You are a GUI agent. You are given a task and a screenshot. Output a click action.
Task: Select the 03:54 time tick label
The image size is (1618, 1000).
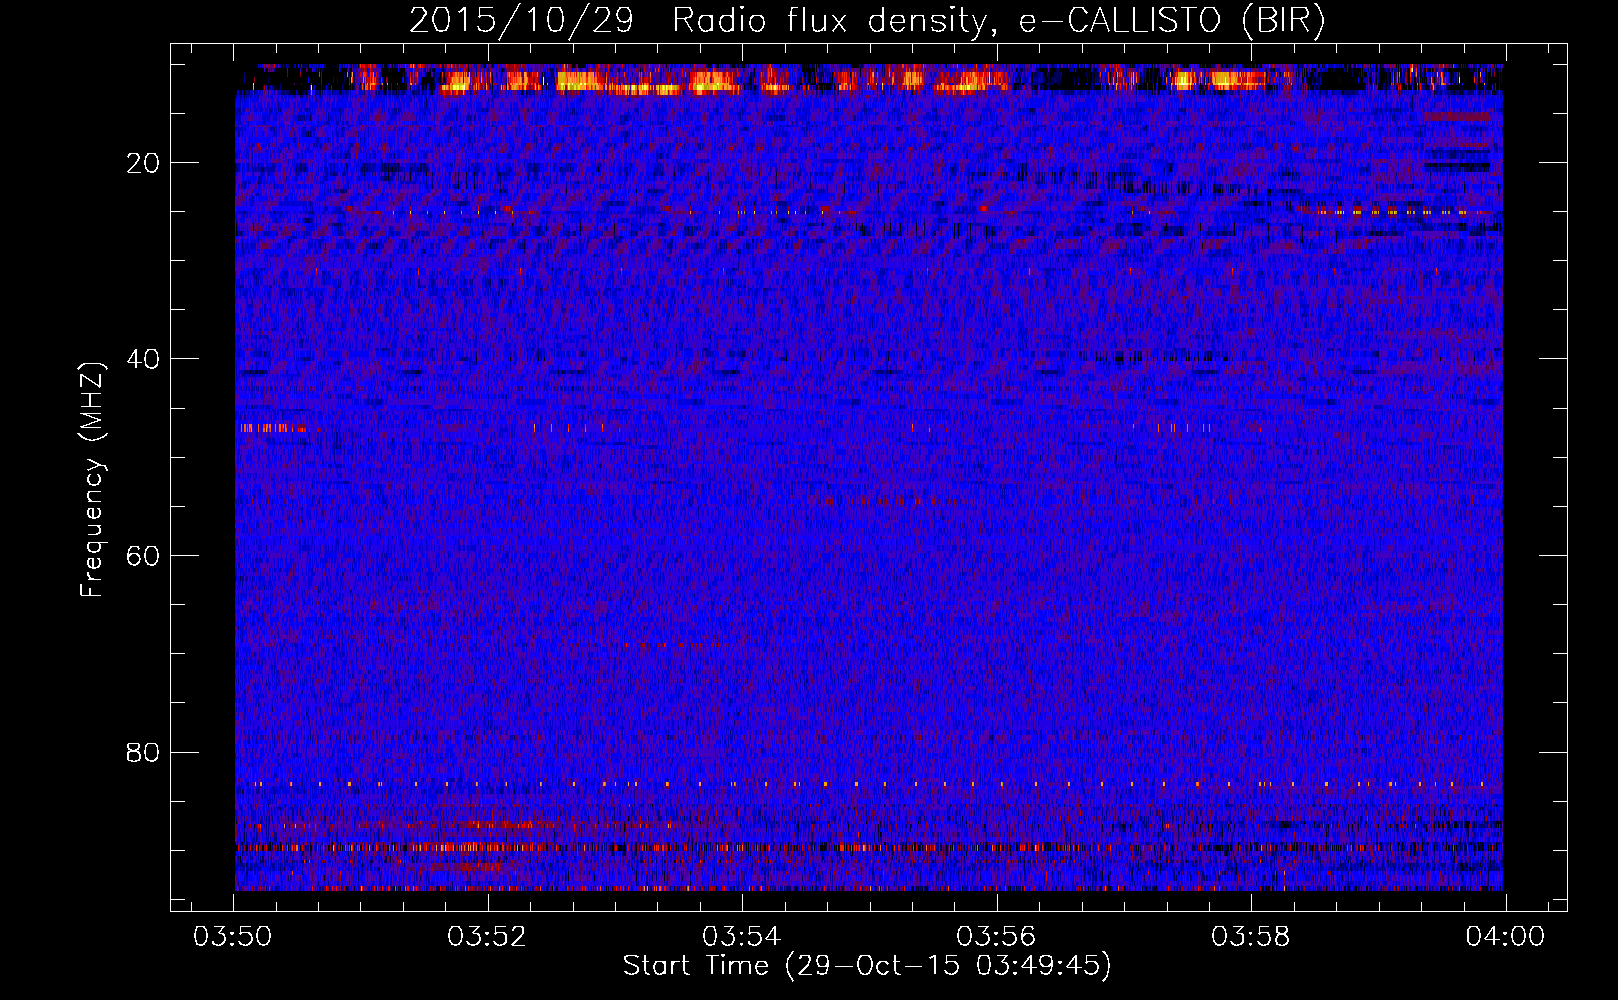[742, 937]
